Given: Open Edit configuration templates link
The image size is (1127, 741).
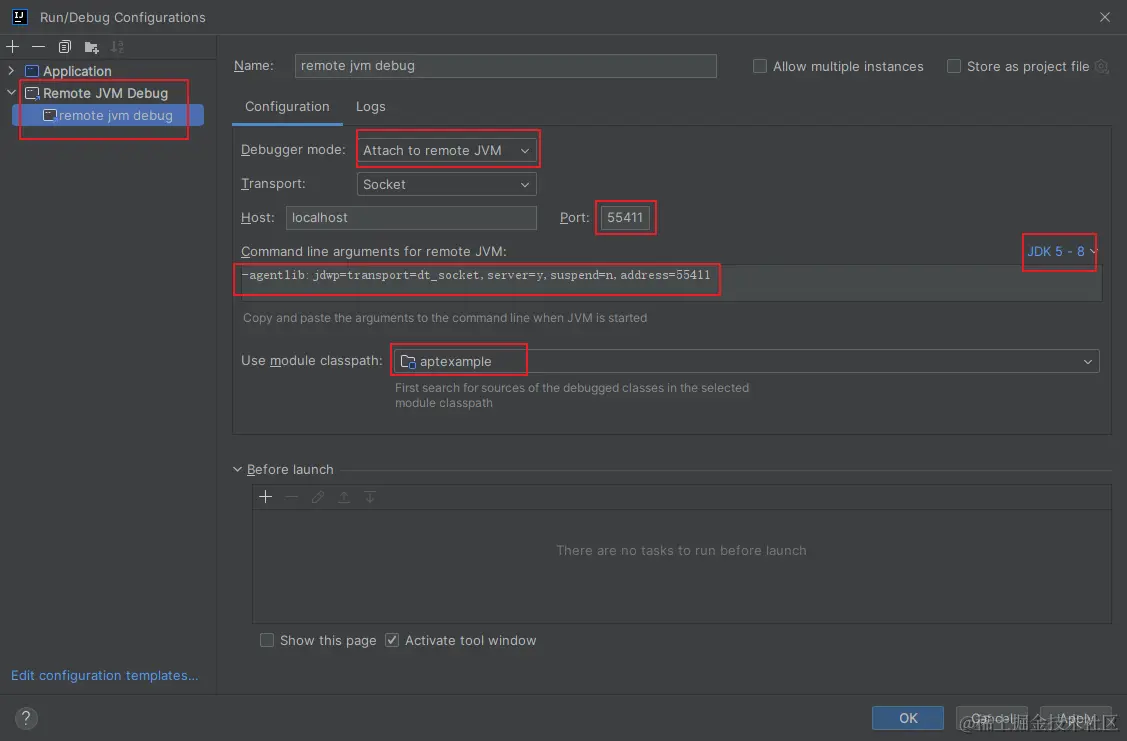Looking at the screenshot, I should [x=105, y=676].
